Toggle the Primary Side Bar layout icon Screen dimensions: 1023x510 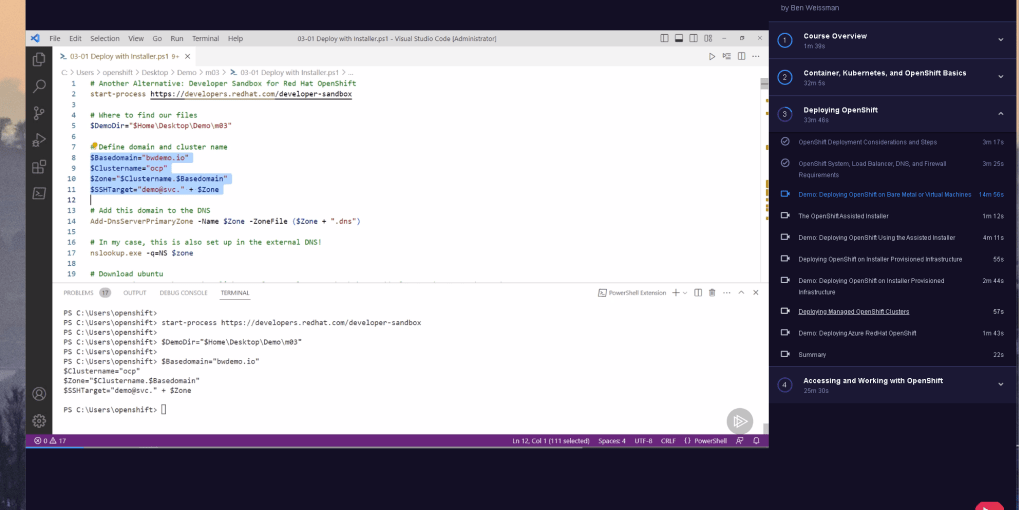click(x=664, y=38)
